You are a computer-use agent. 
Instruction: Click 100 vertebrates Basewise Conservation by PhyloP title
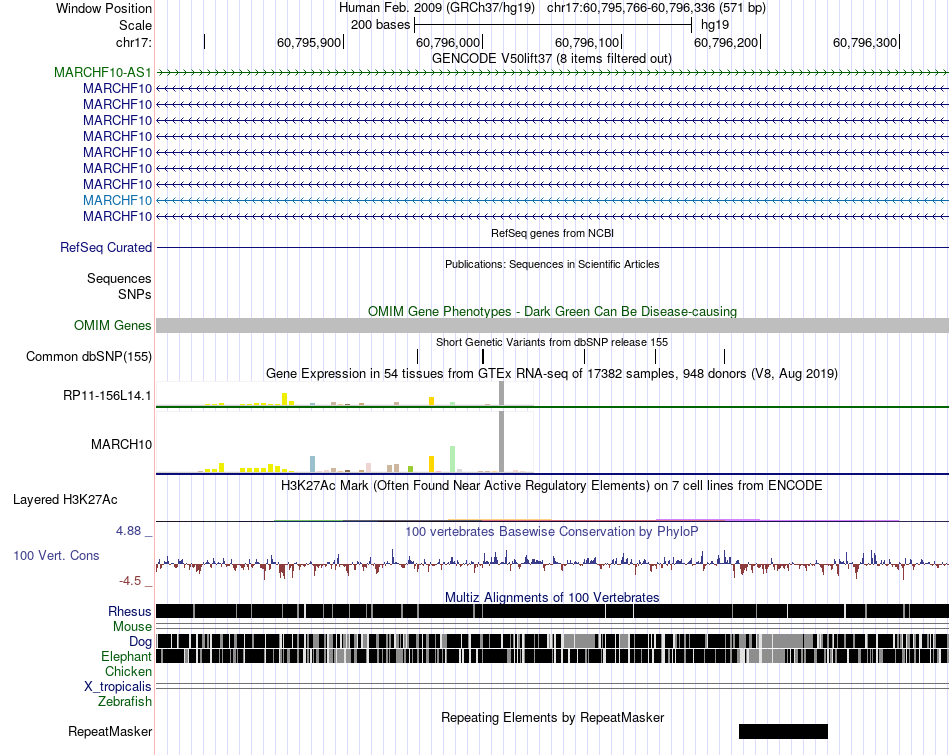coord(552,531)
